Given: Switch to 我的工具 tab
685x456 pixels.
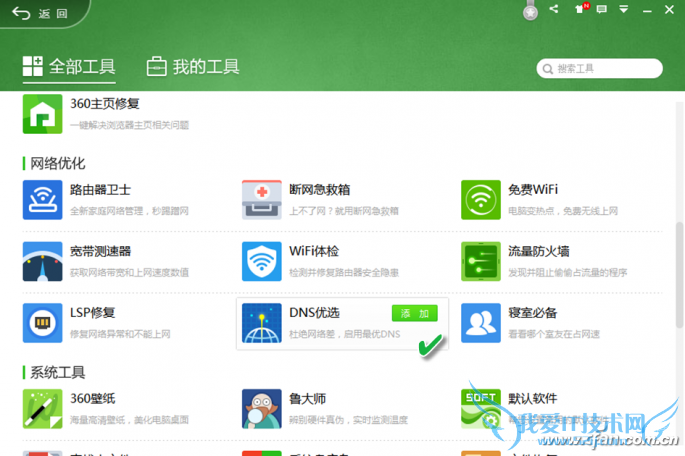Looking at the screenshot, I should pos(193,67).
